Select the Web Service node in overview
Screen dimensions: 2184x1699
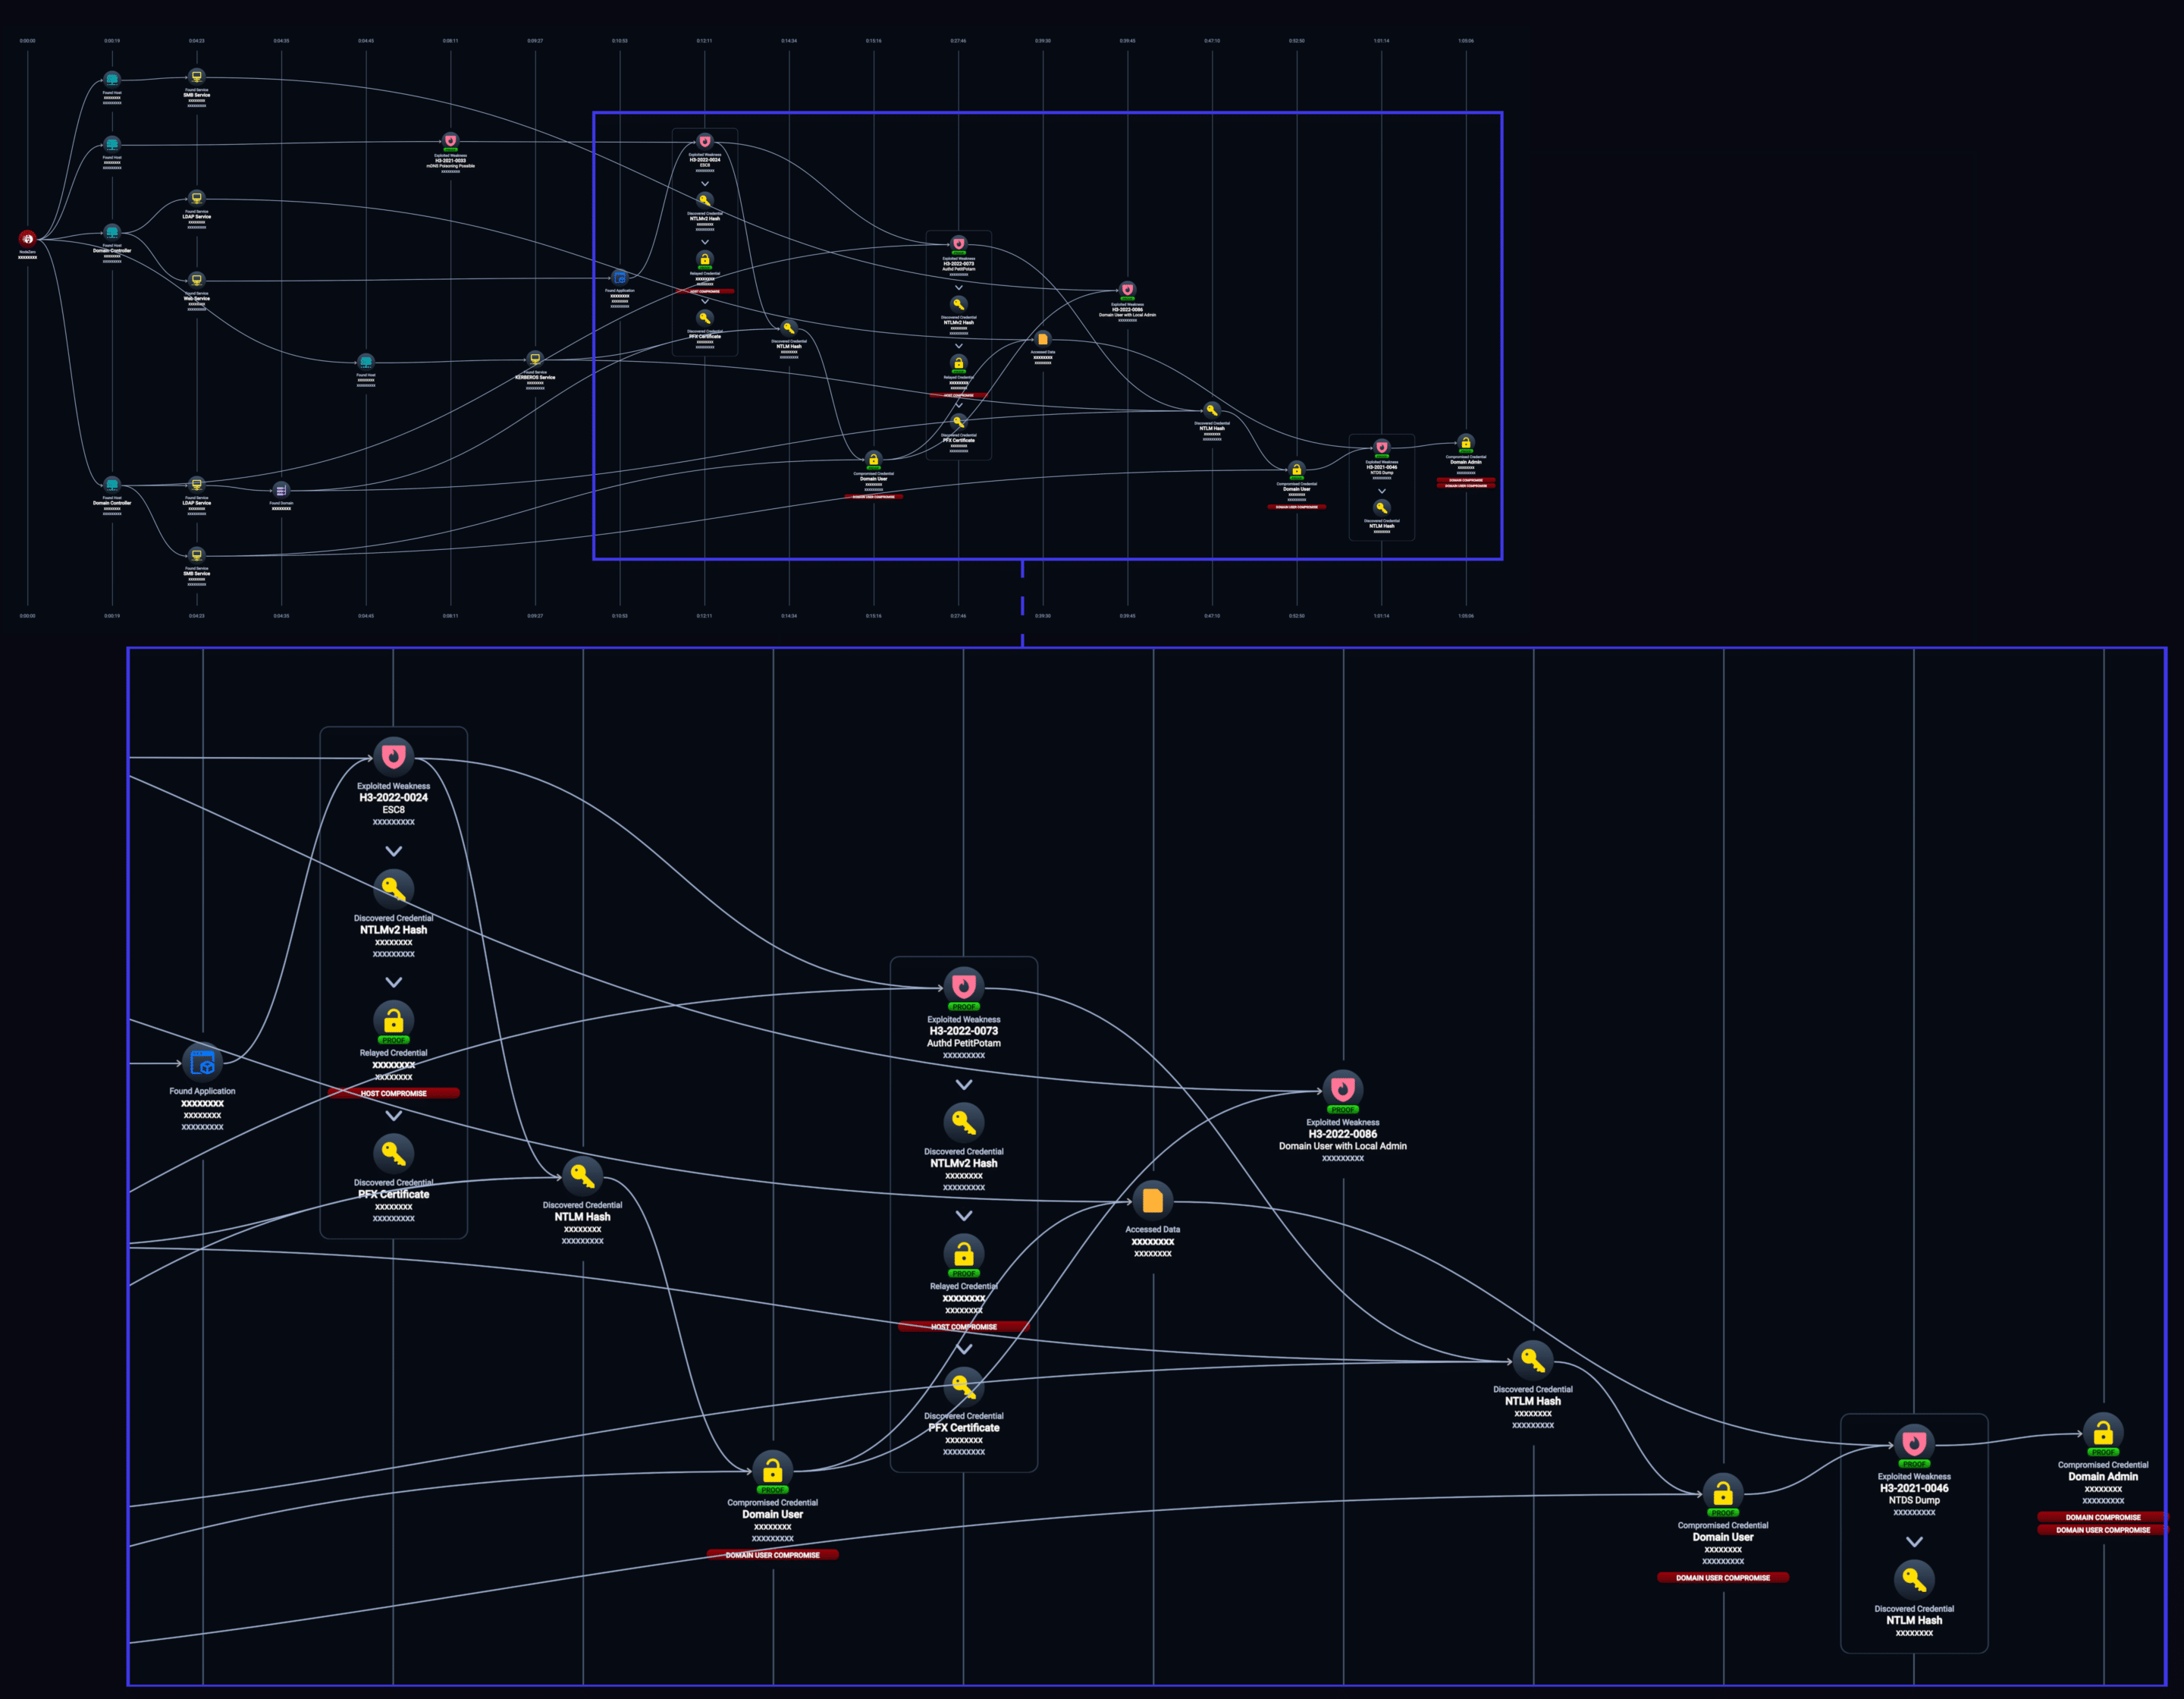click(197, 279)
